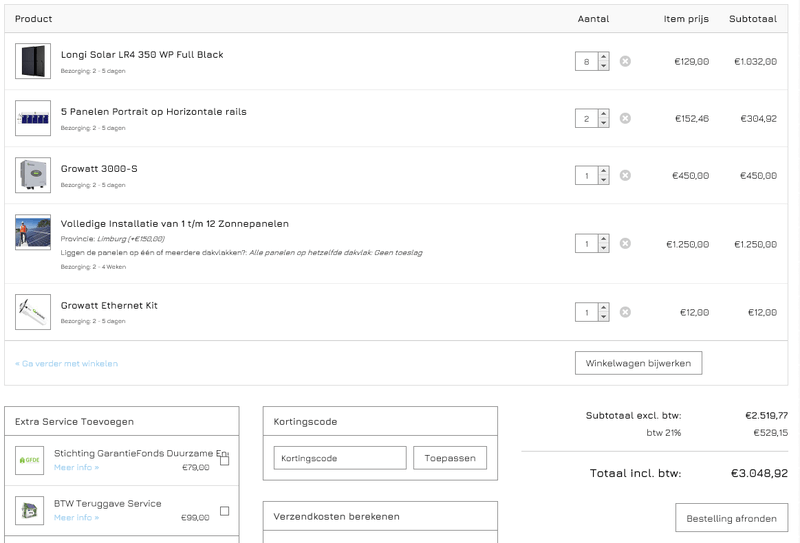Click the €1.032,00 subtotal for Longi Solar
This screenshot has height=543, width=800.
point(756,62)
